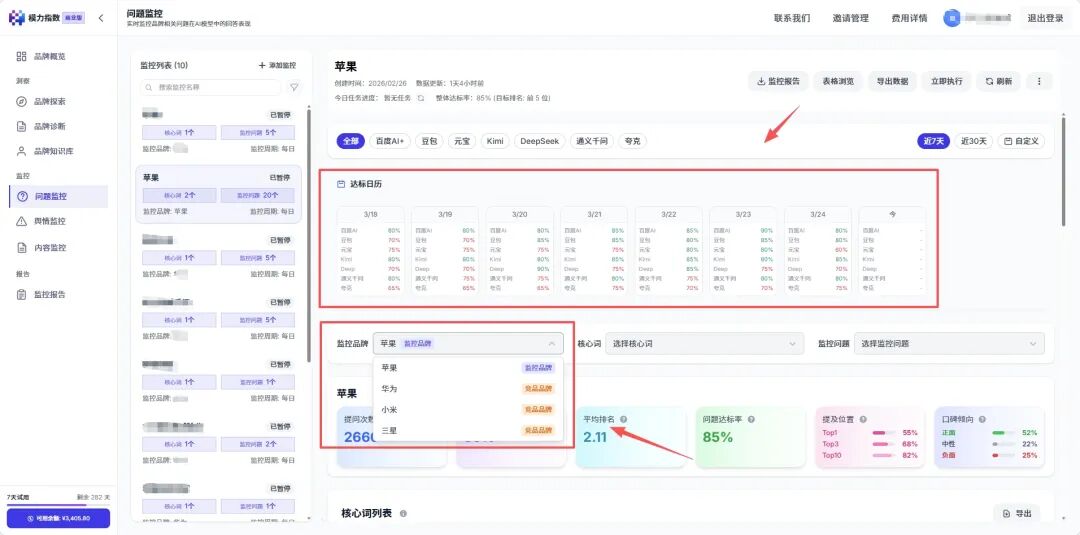1080x535 pixels.
Task: Open 费用详情 in the top bar
Action: coord(909,19)
